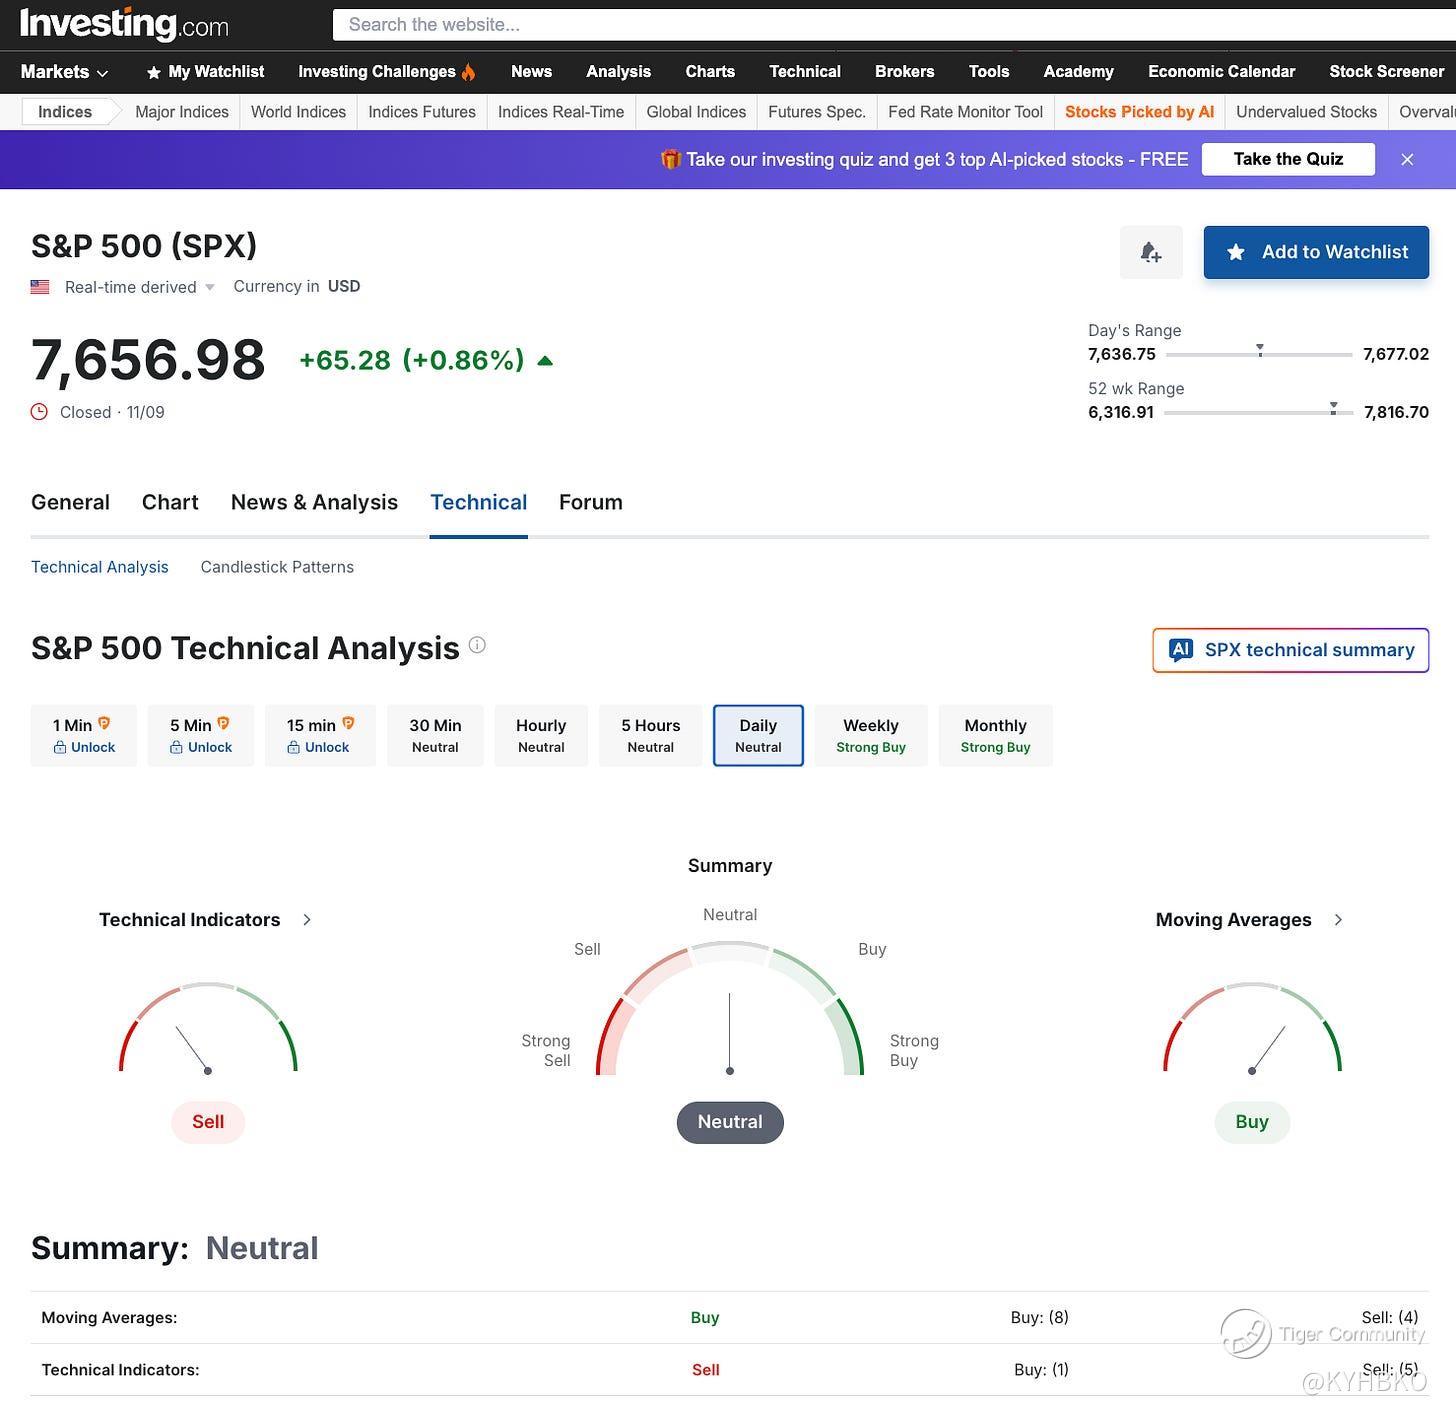The height and width of the screenshot is (1415, 1456).
Task: Open the Markets dropdown menu
Action: pos(65,72)
